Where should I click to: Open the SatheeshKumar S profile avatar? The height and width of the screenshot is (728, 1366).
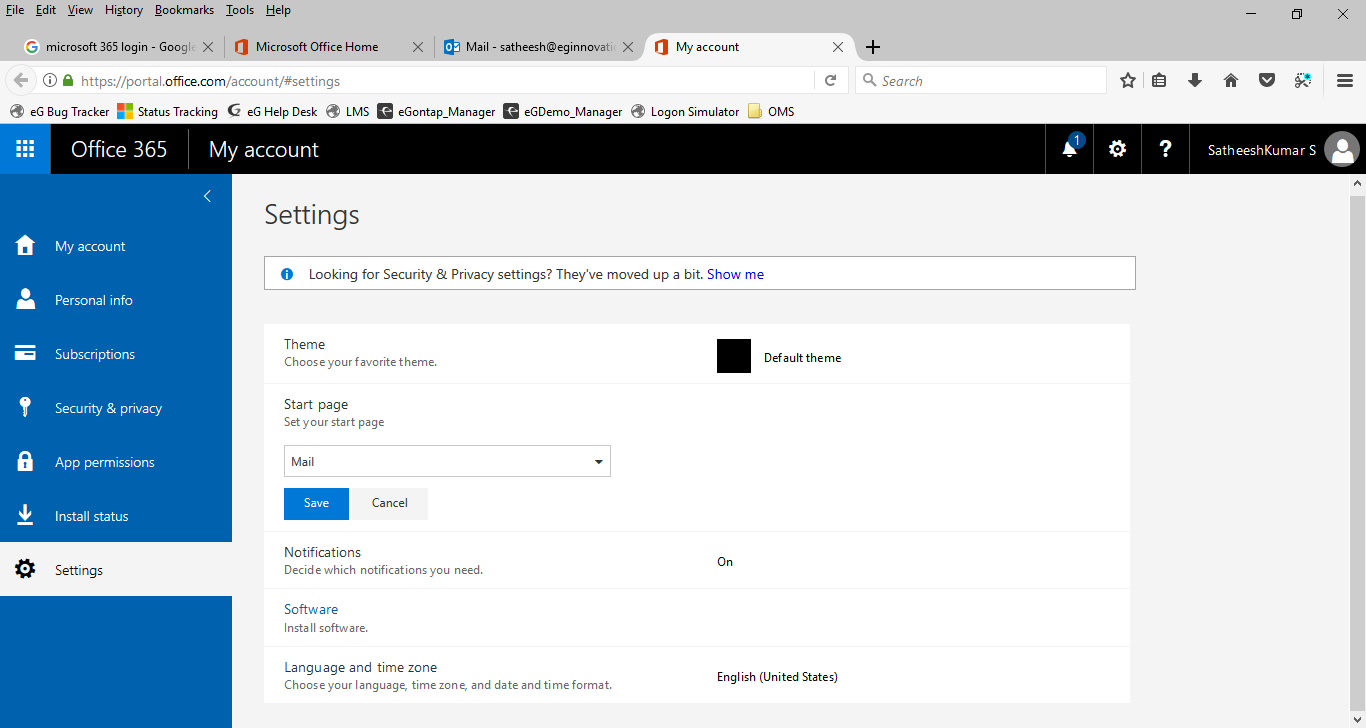(1341, 150)
